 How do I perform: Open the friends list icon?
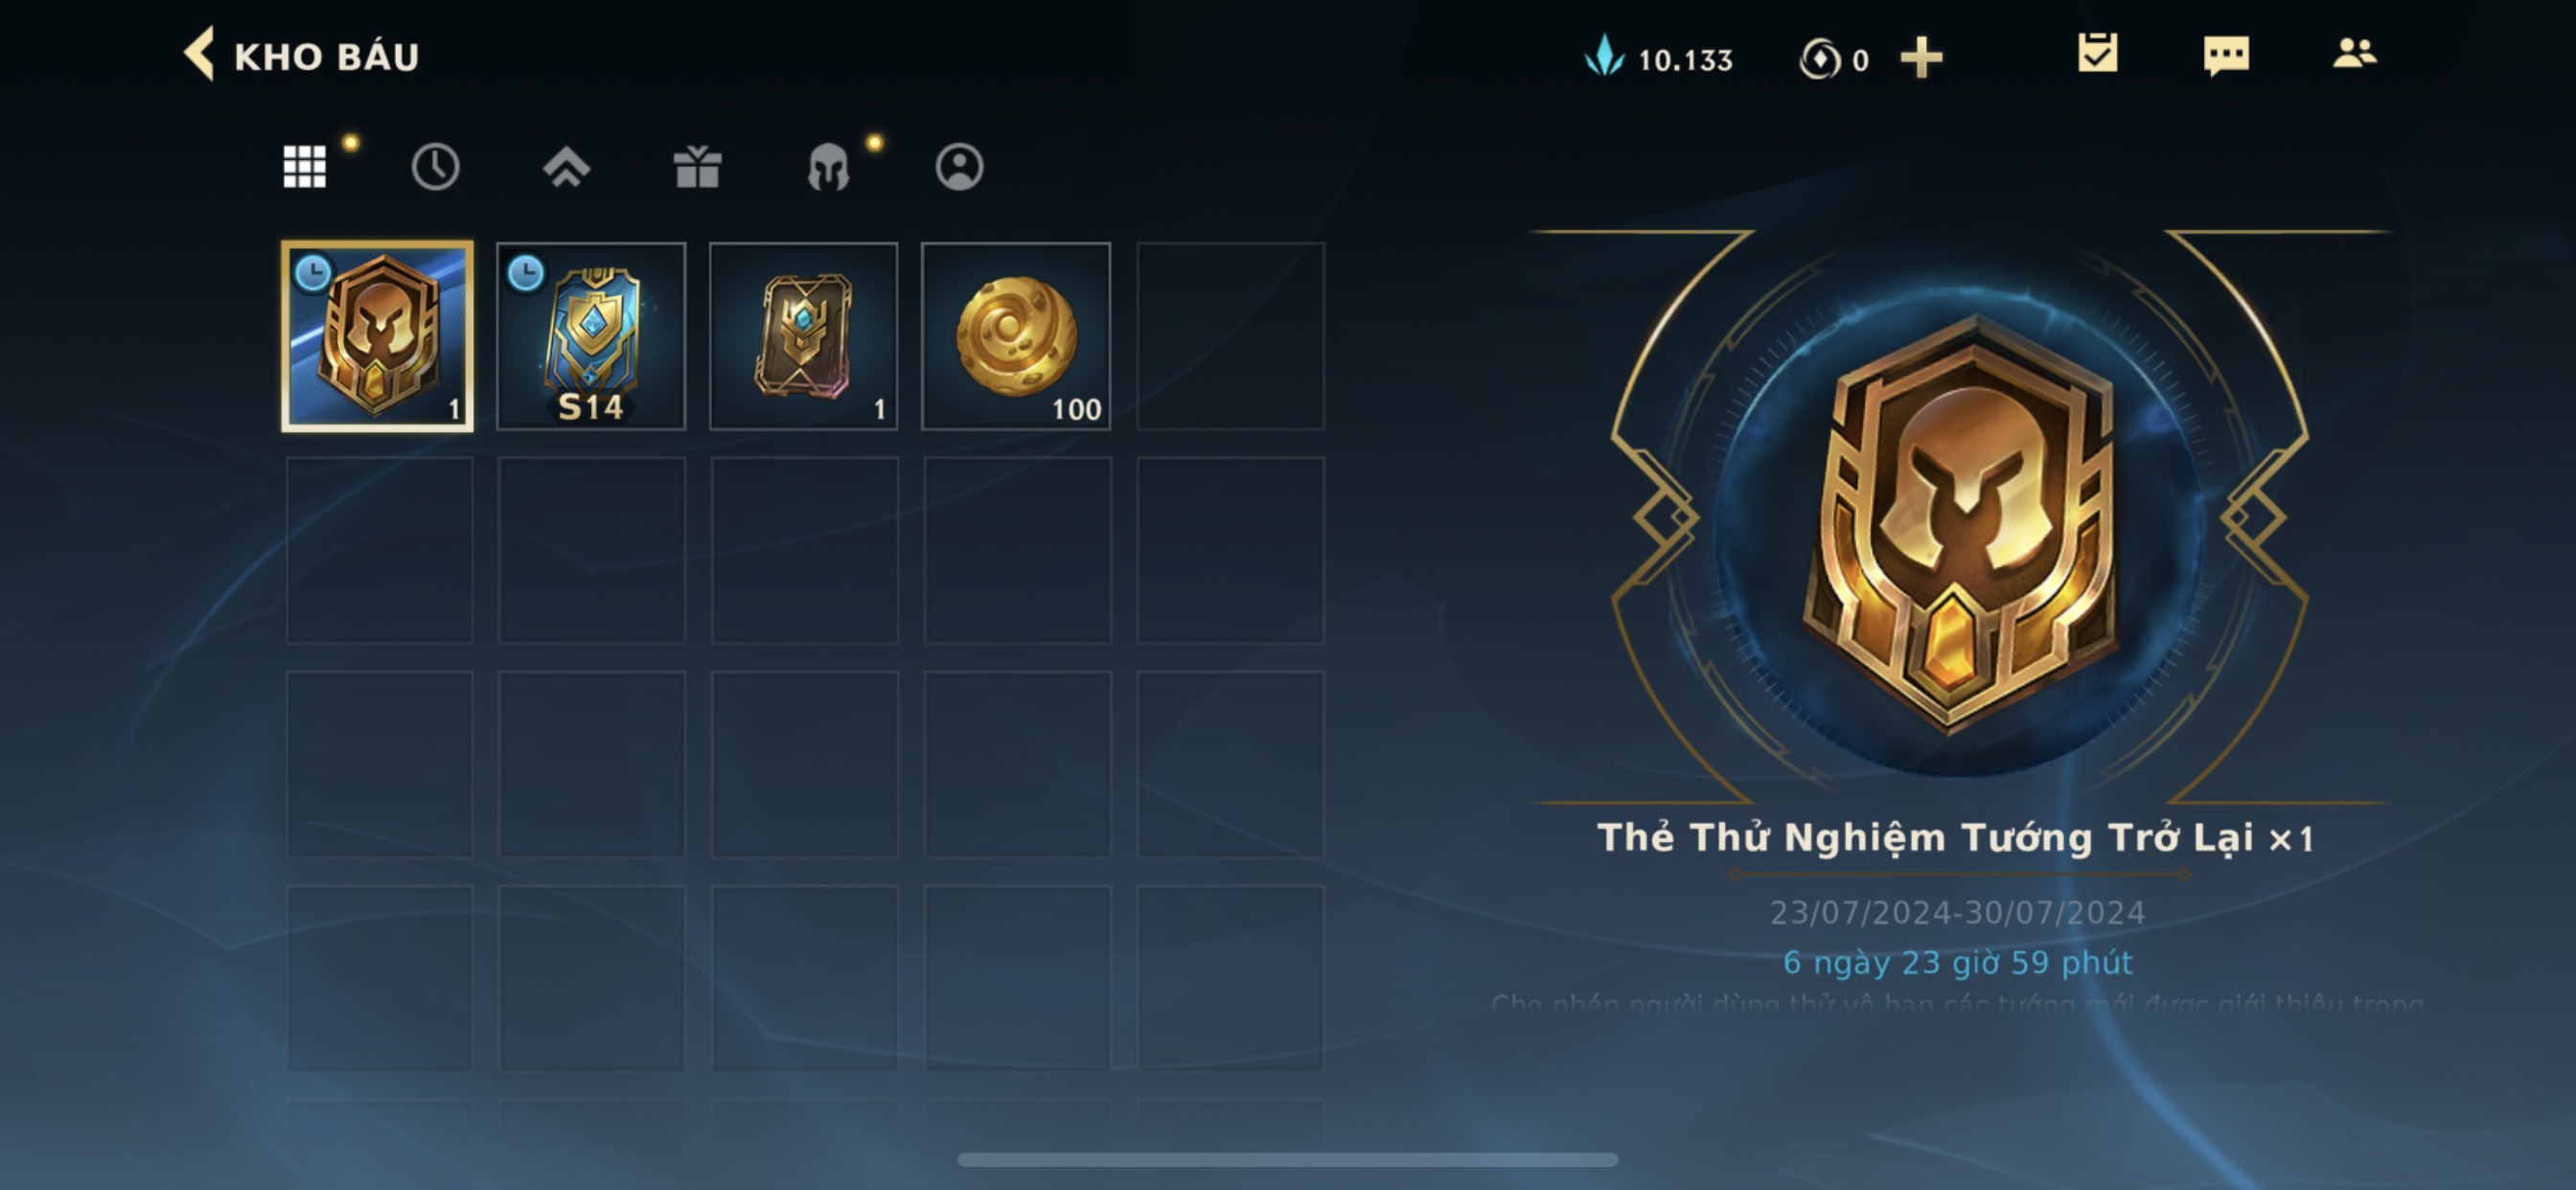coord(2354,53)
